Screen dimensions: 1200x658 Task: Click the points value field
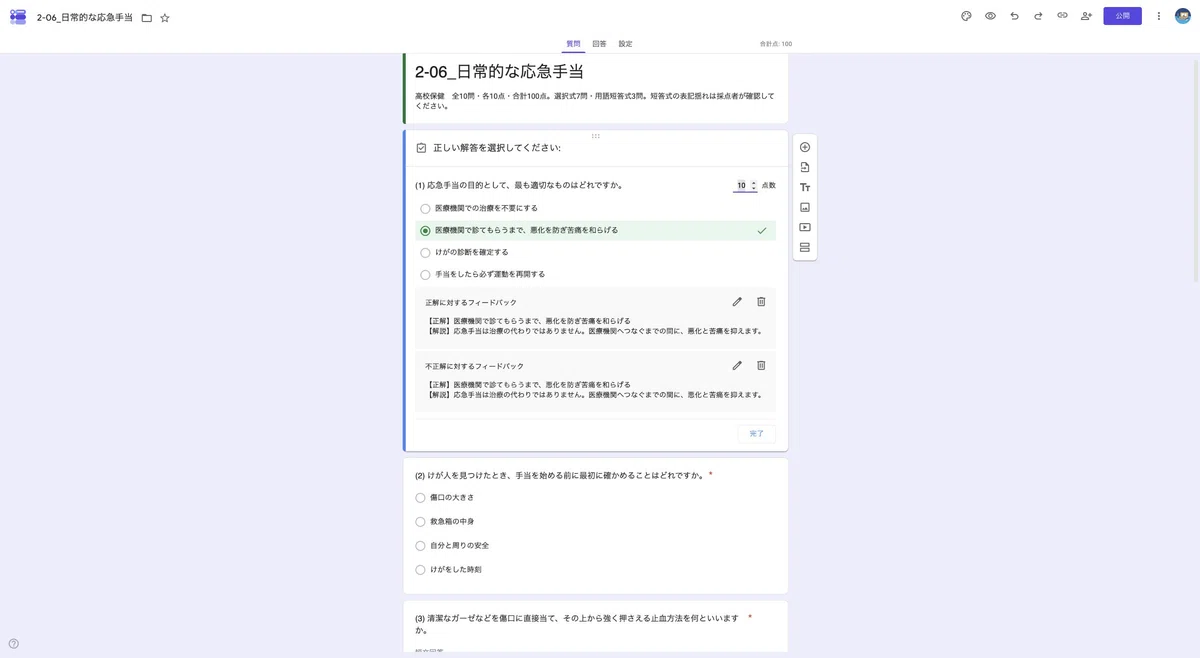click(741, 185)
